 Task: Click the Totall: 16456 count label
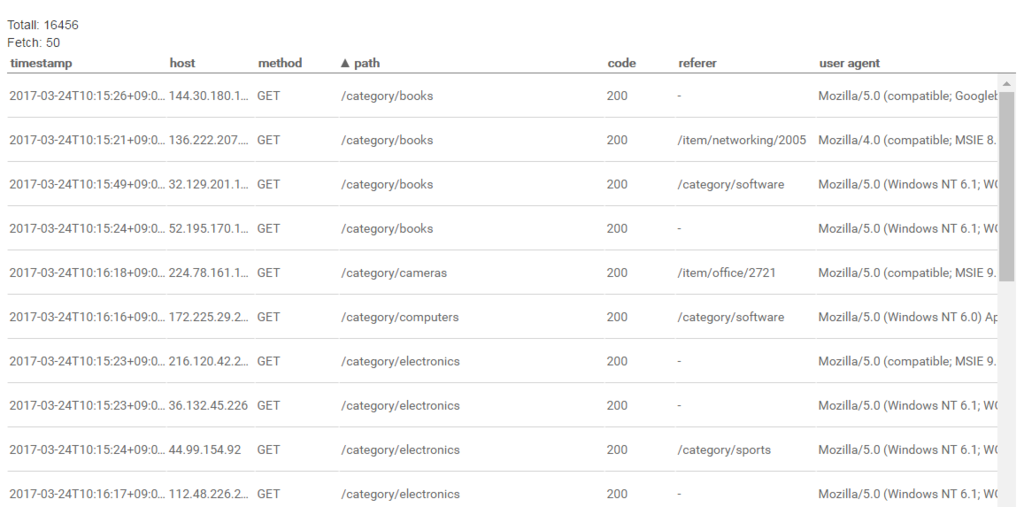tap(43, 25)
